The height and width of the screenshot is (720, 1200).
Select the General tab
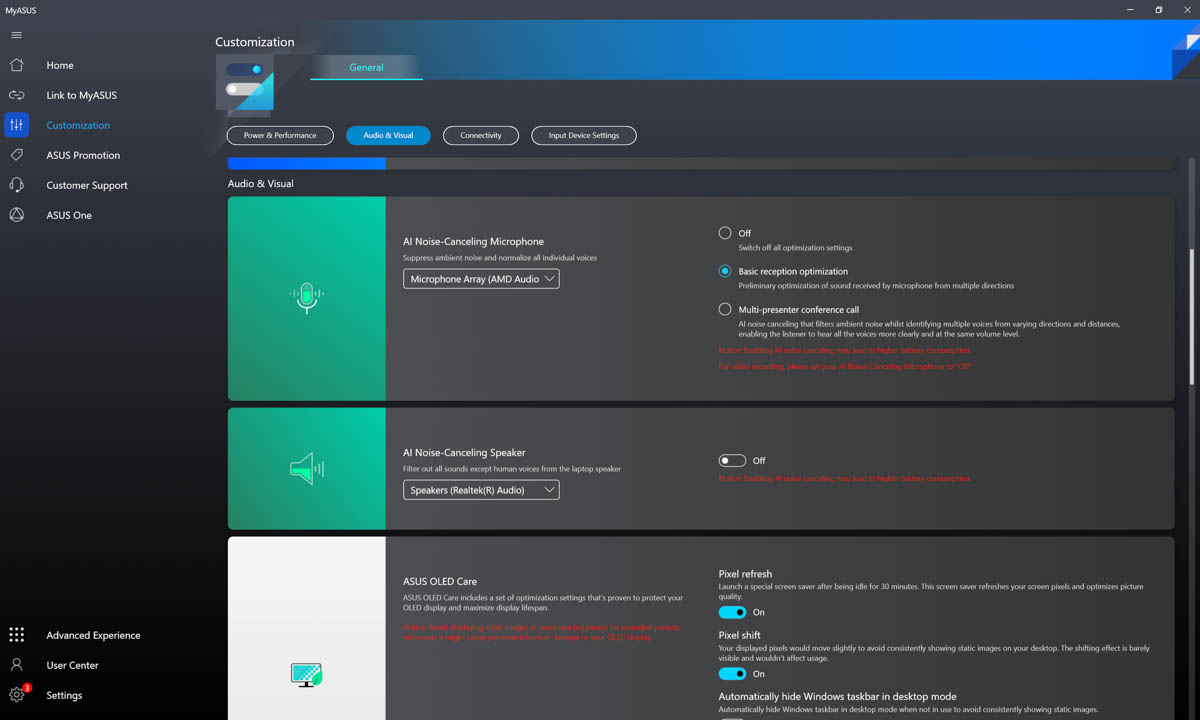point(366,67)
